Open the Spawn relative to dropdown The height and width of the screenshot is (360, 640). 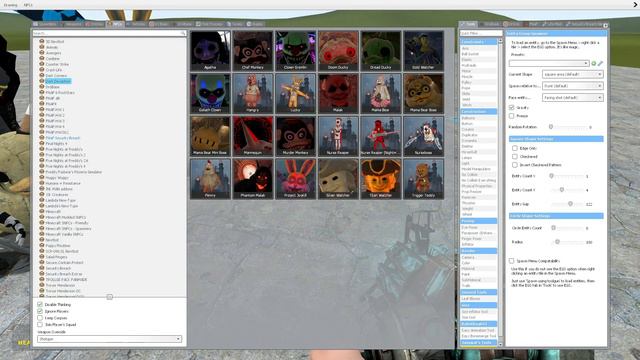click(x=572, y=86)
